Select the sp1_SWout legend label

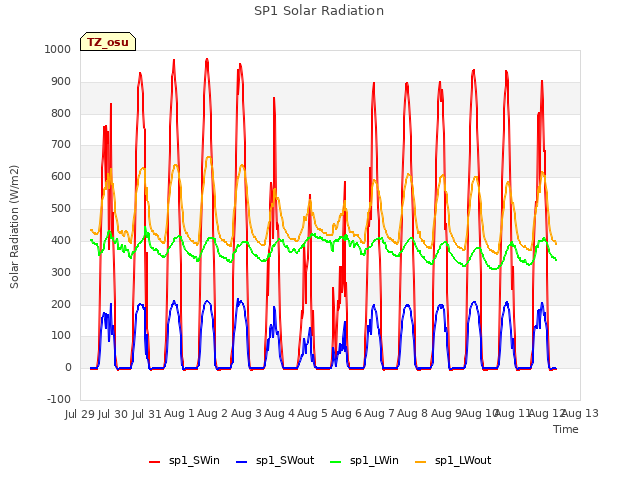coord(285,460)
